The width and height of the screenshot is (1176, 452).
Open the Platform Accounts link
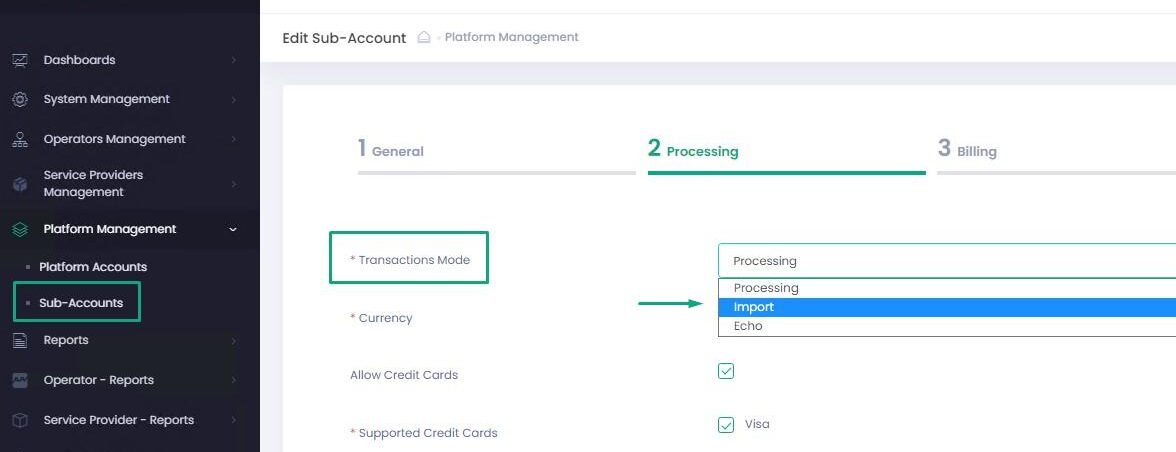(x=93, y=267)
